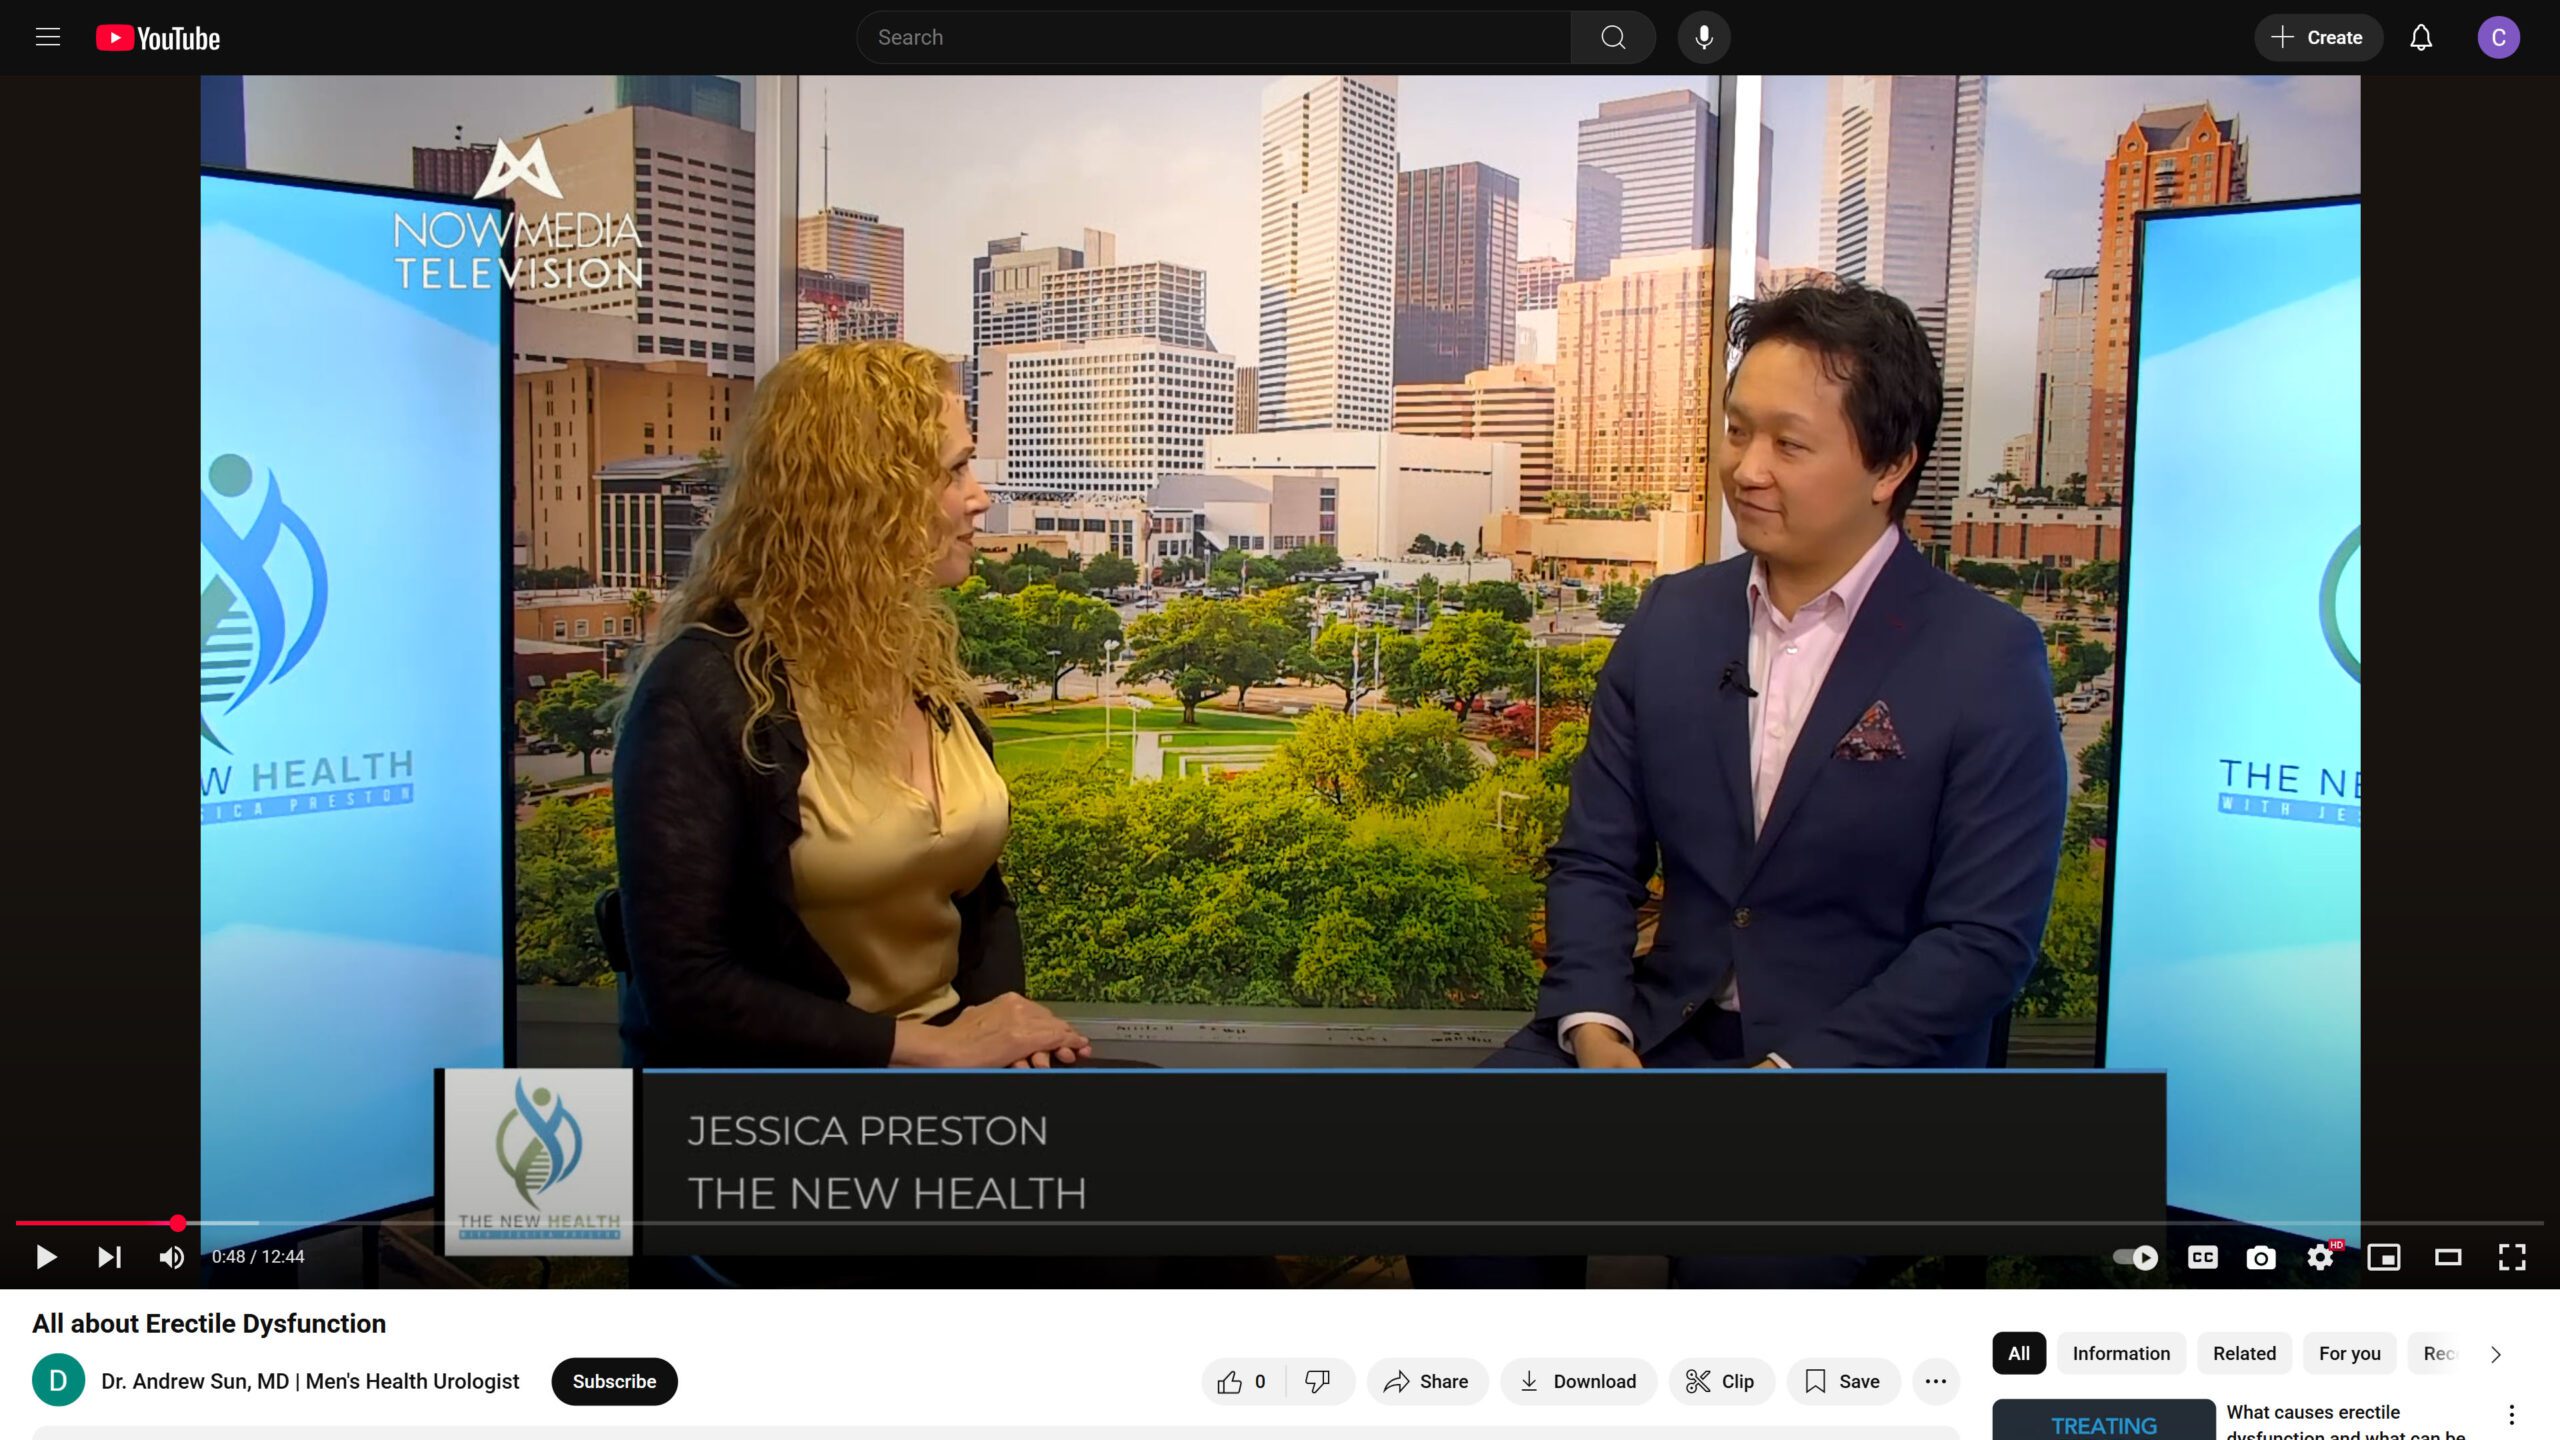Open options for the suggested video
The image size is (2560, 1440).
tap(2511, 1414)
